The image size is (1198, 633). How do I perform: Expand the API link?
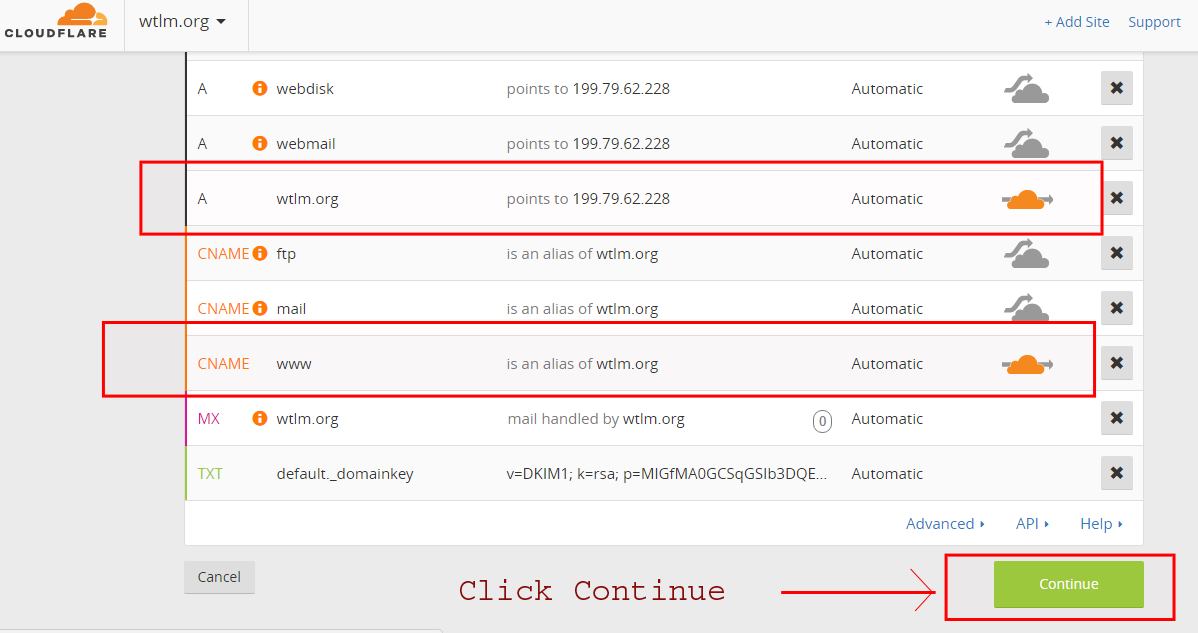point(1032,524)
